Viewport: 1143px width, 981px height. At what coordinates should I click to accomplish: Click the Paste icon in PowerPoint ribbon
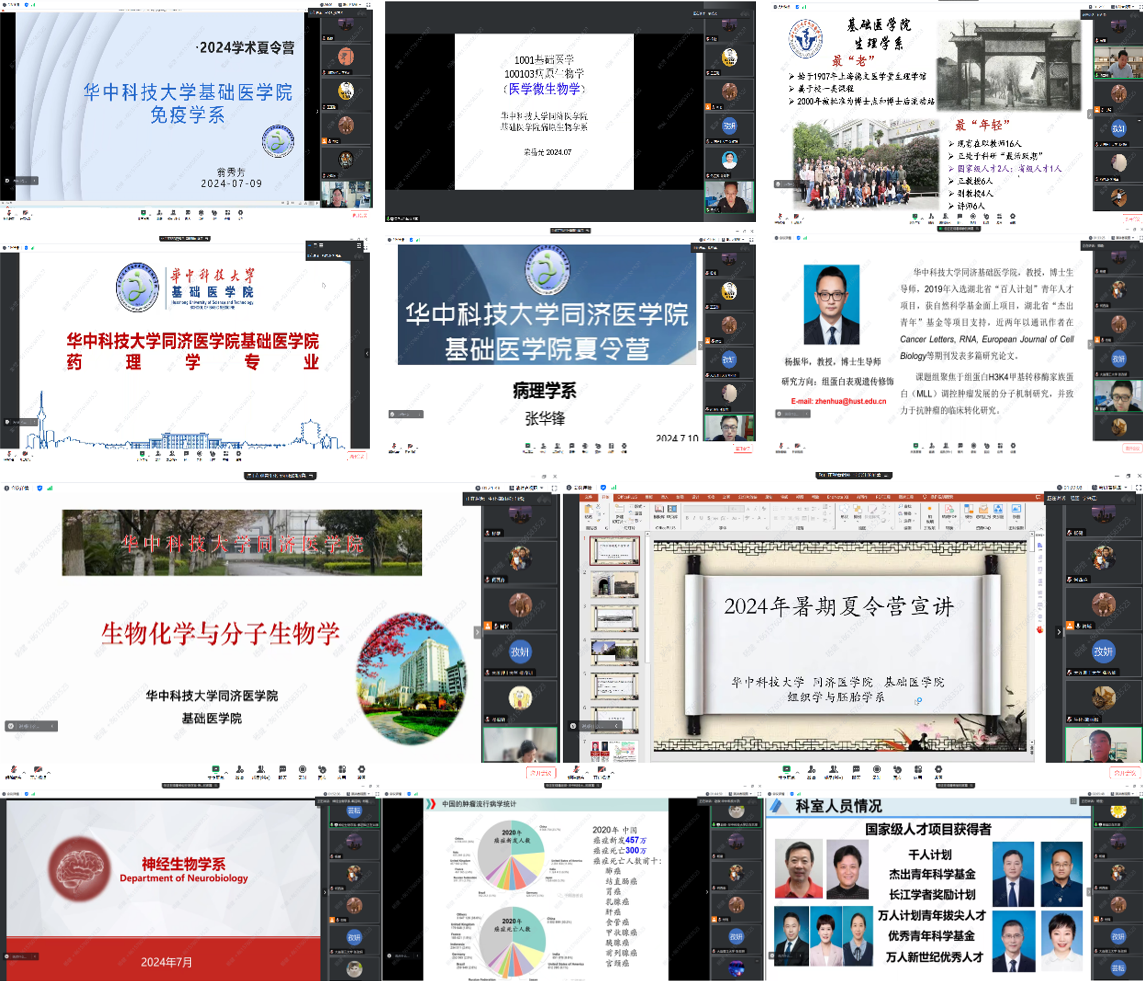(588, 509)
